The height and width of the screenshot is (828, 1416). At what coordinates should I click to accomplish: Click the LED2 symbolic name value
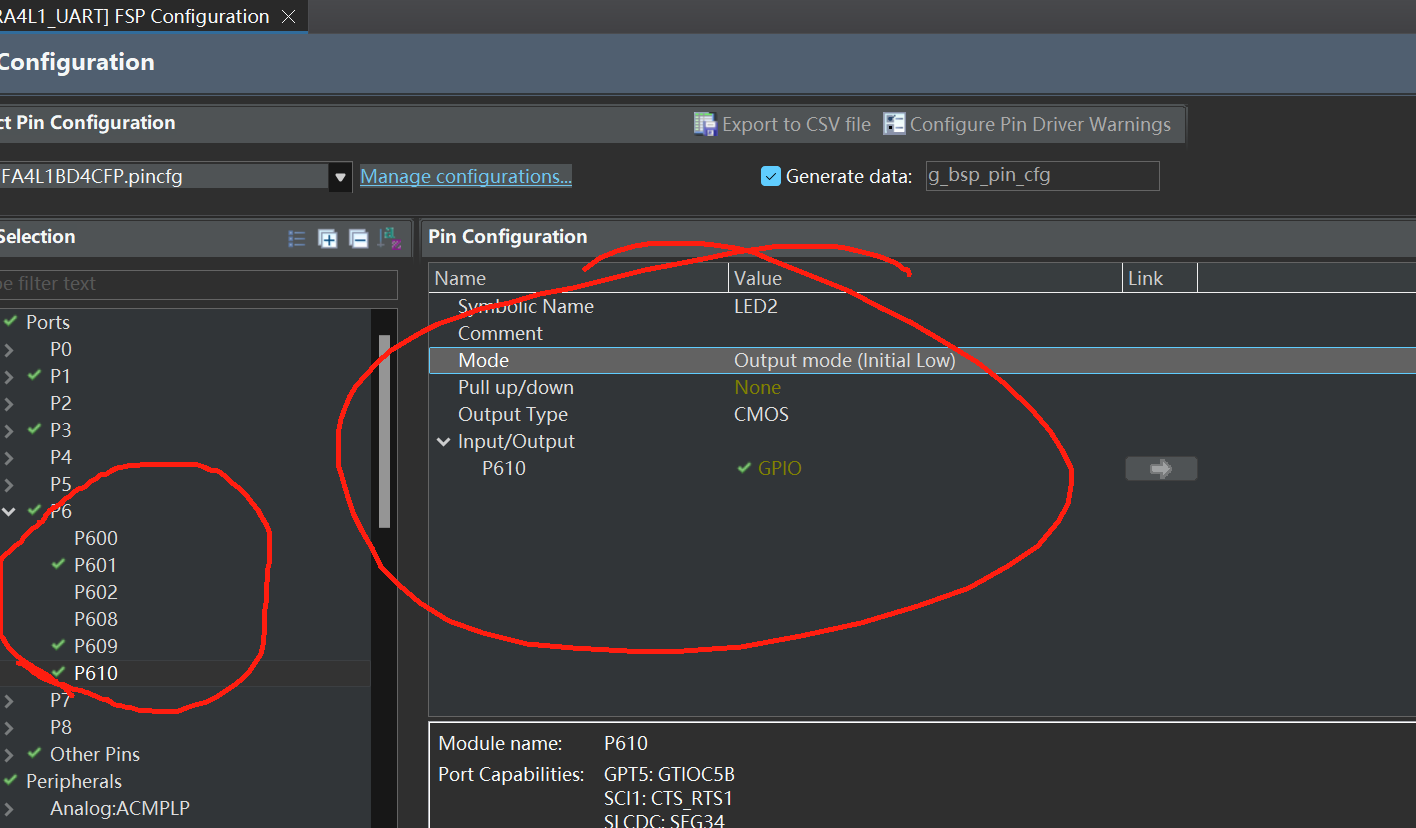(756, 307)
